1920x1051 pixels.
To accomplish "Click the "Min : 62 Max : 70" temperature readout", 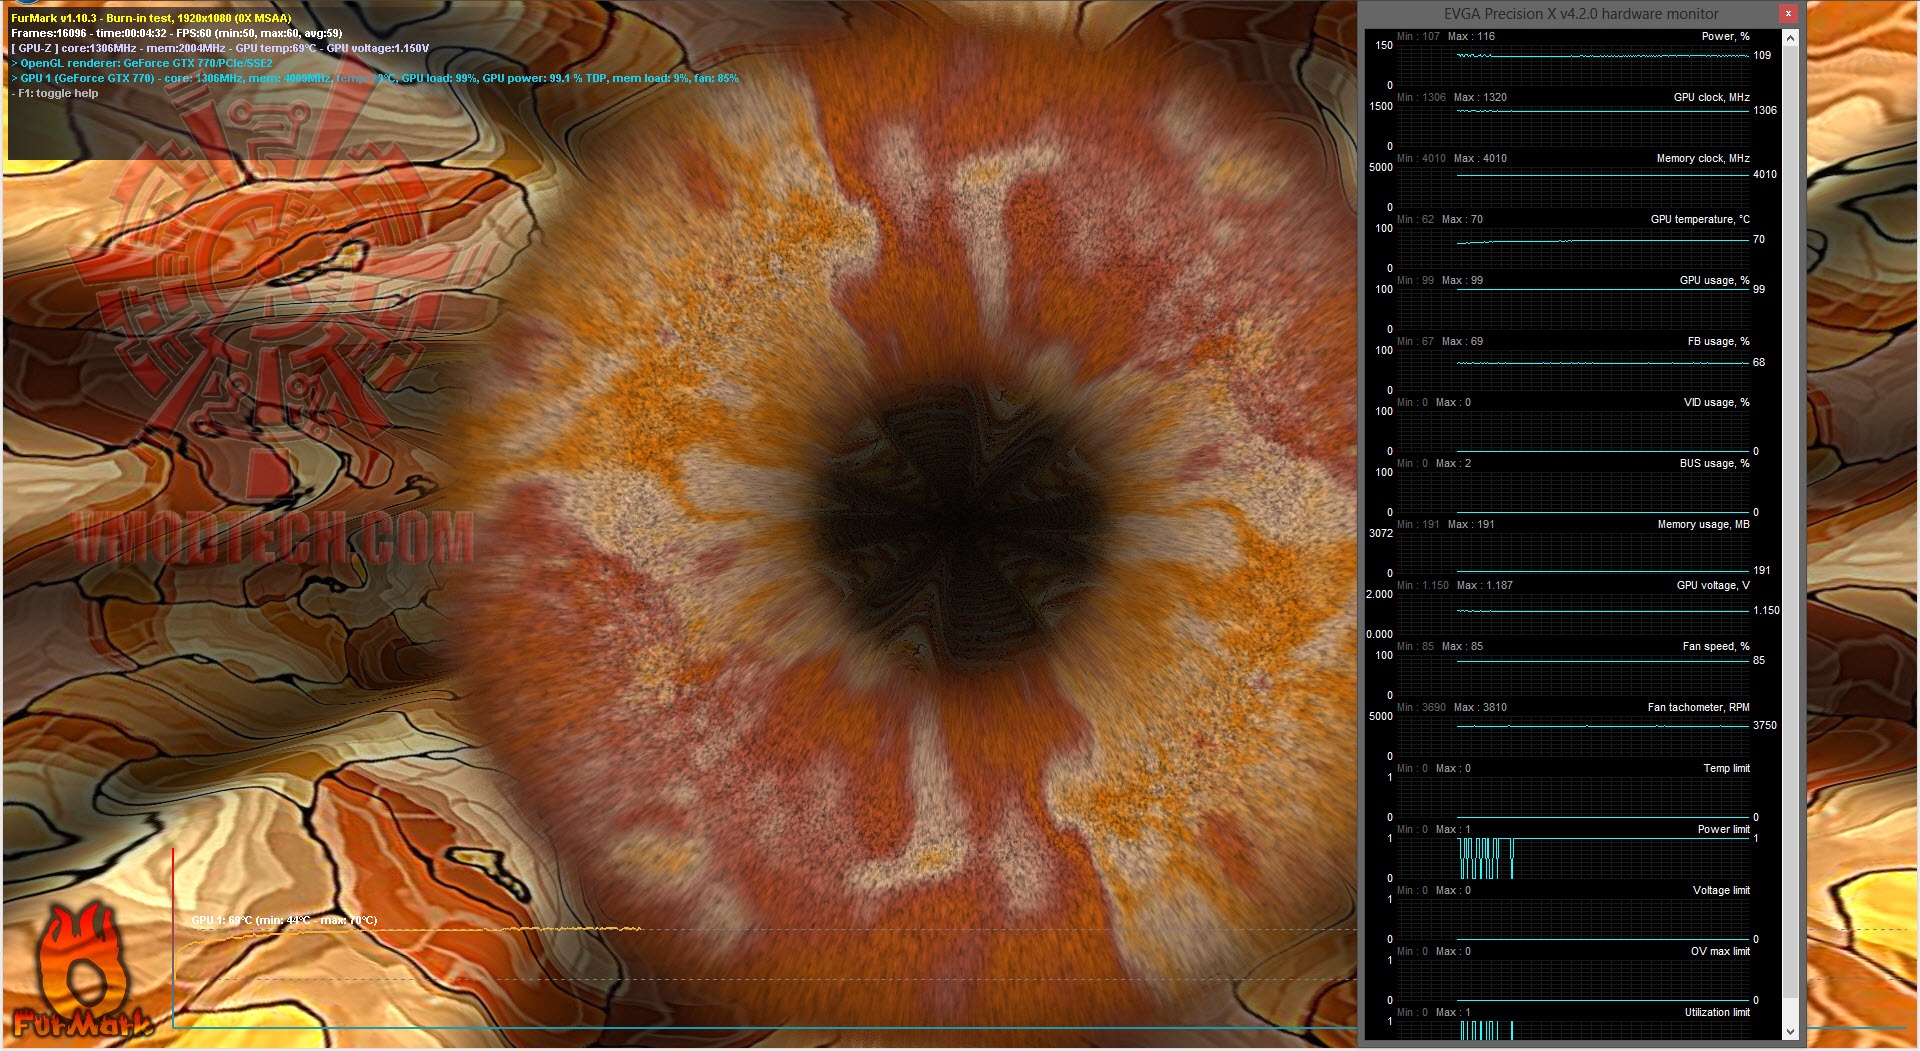I will pyautogui.click(x=1440, y=219).
